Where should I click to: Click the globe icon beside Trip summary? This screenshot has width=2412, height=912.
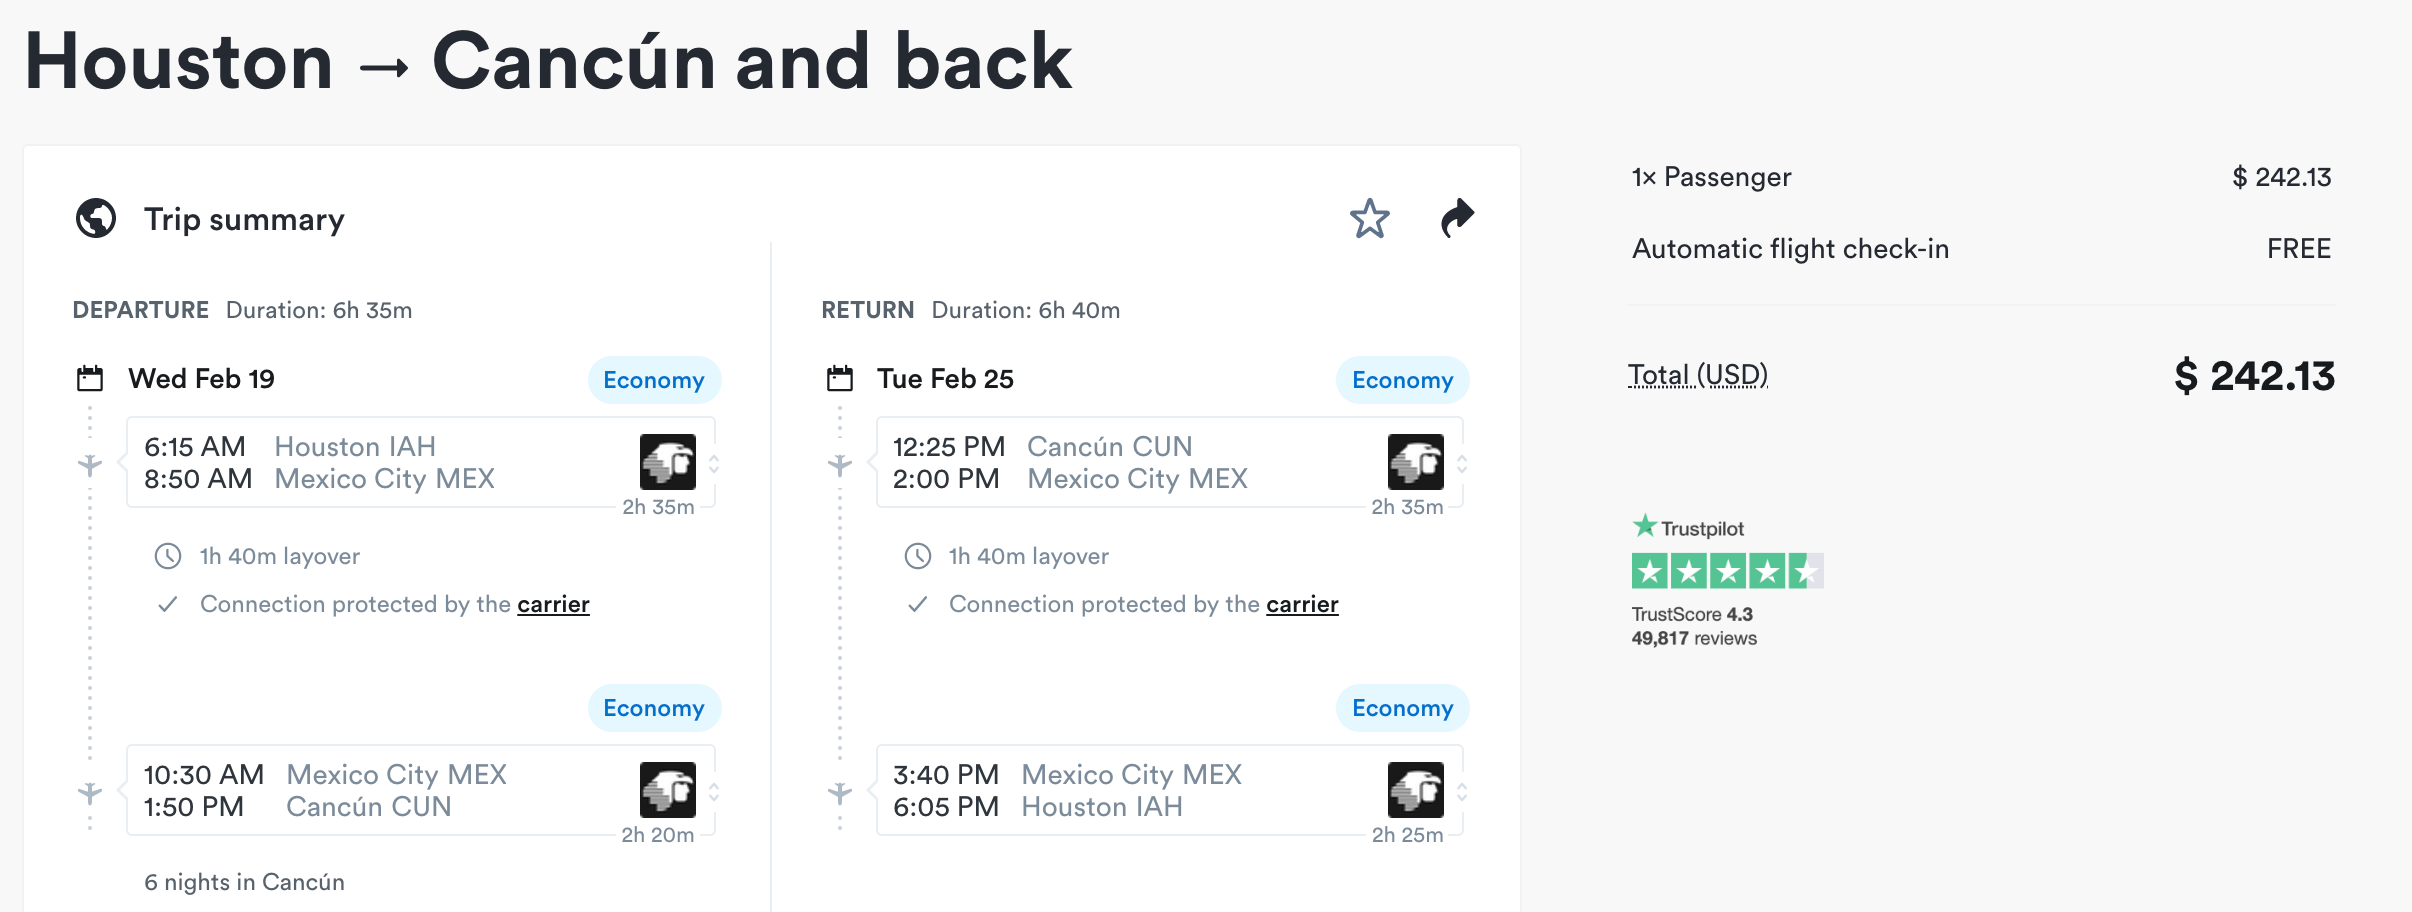[x=96, y=218]
